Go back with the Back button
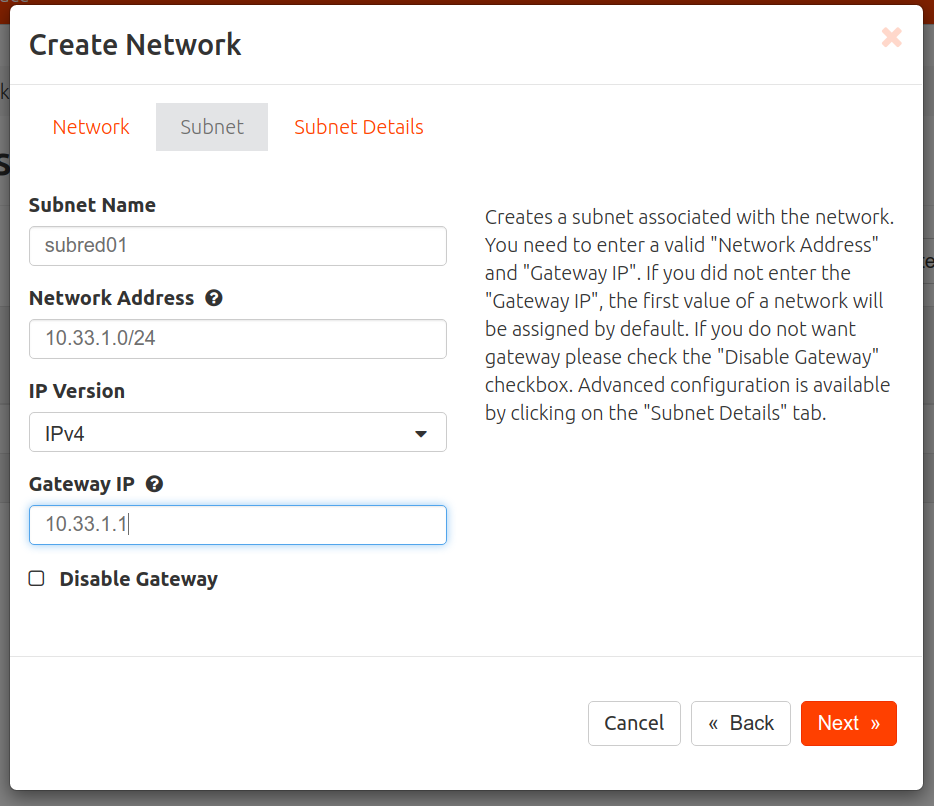This screenshot has width=934, height=806. click(740, 723)
